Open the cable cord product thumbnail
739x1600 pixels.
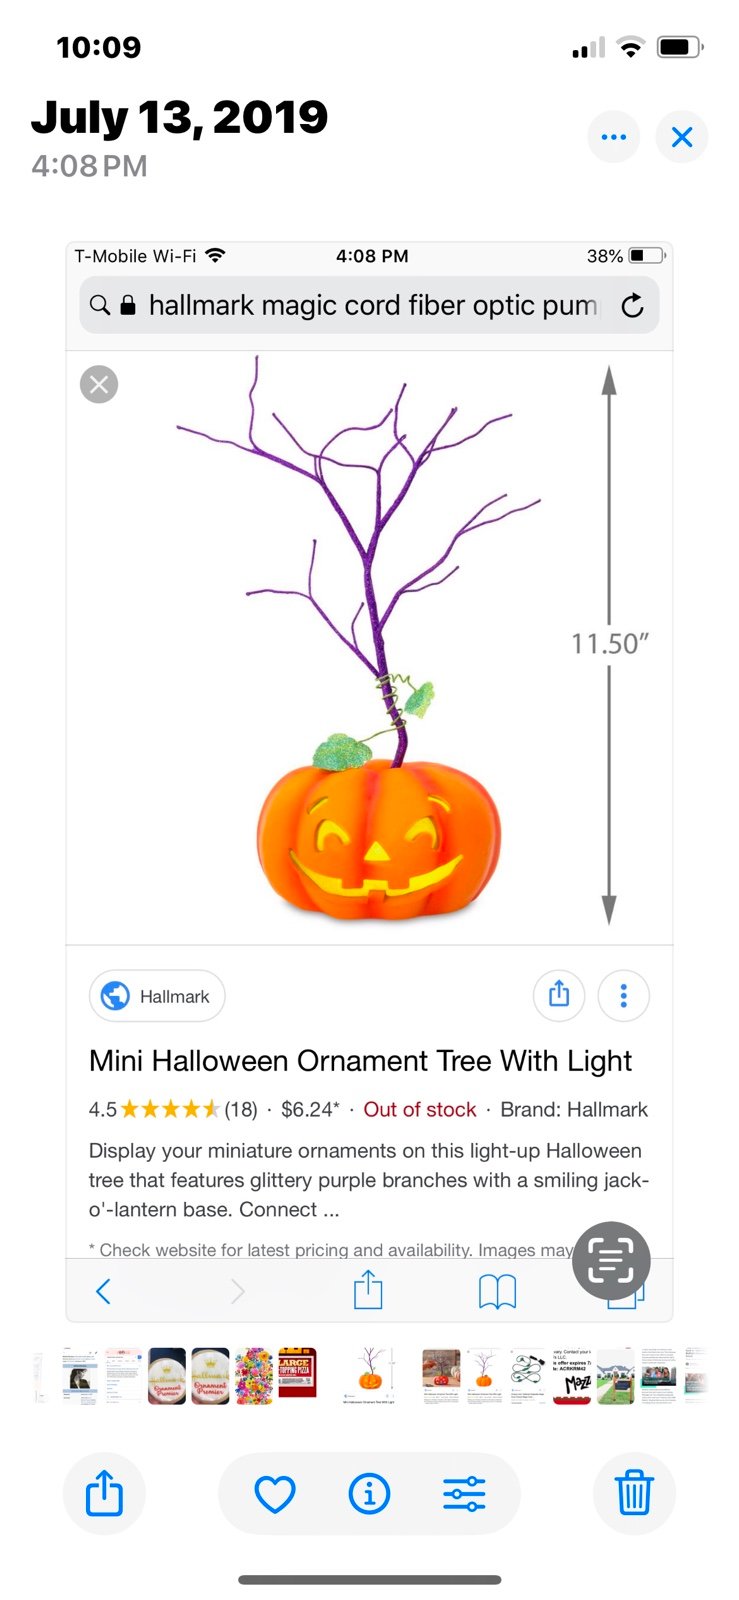click(x=527, y=1375)
